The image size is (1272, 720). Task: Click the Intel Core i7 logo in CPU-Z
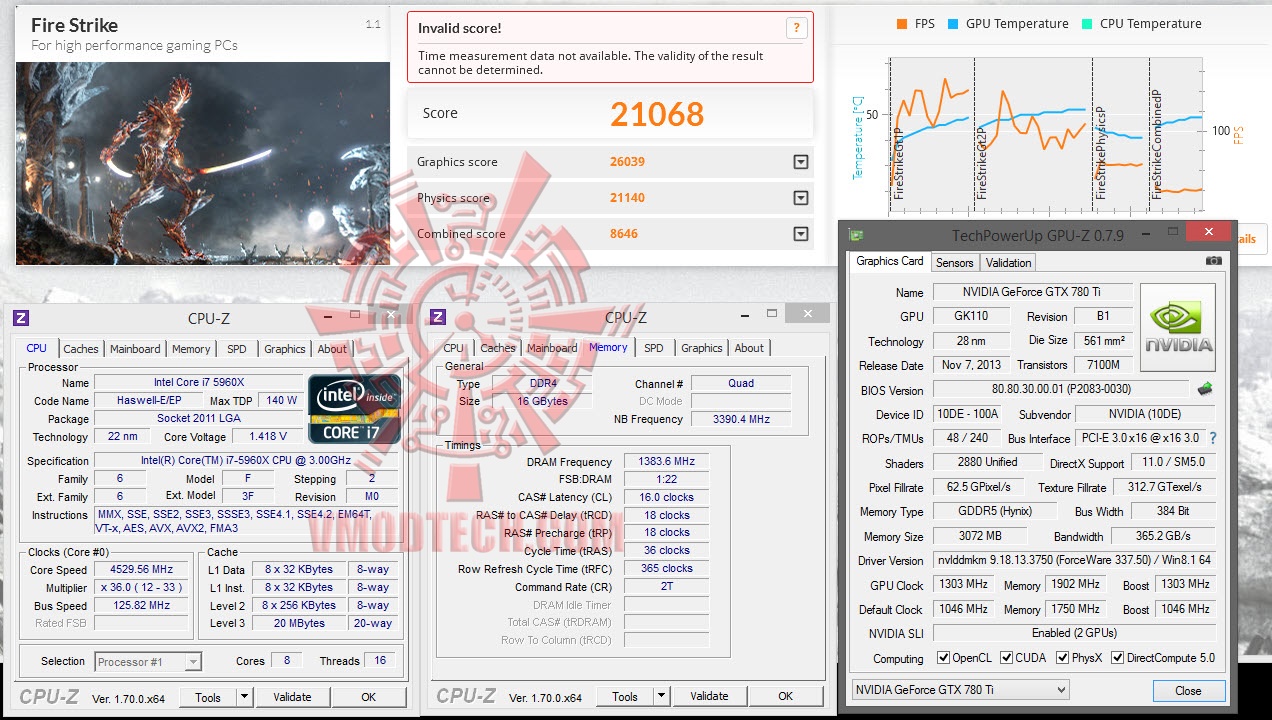pyautogui.click(x=354, y=408)
